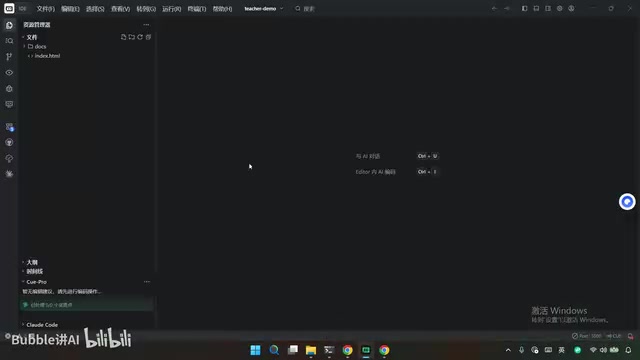
Task: Open the 文件(F) menu
Action: [x=45, y=9]
